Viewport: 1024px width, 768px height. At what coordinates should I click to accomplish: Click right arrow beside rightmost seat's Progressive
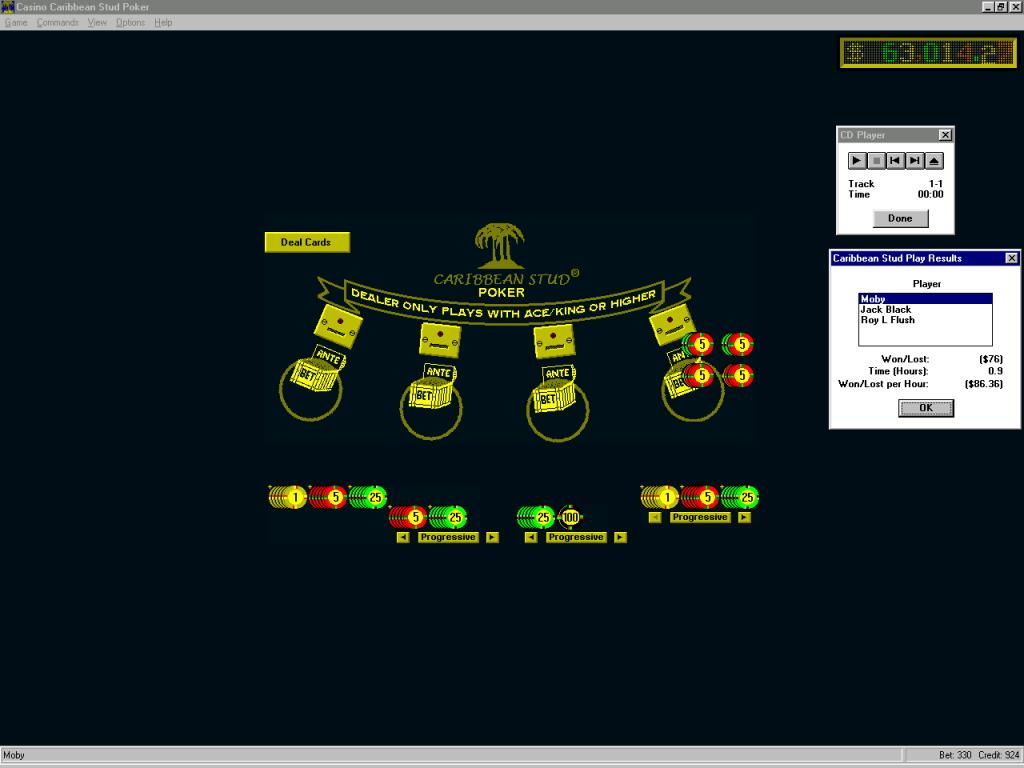coord(744,517)
